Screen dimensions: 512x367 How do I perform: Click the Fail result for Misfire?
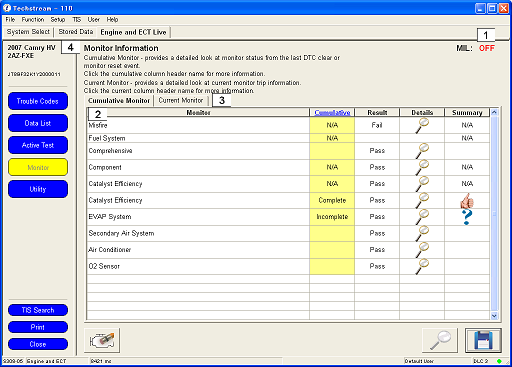tap(377, 125)
